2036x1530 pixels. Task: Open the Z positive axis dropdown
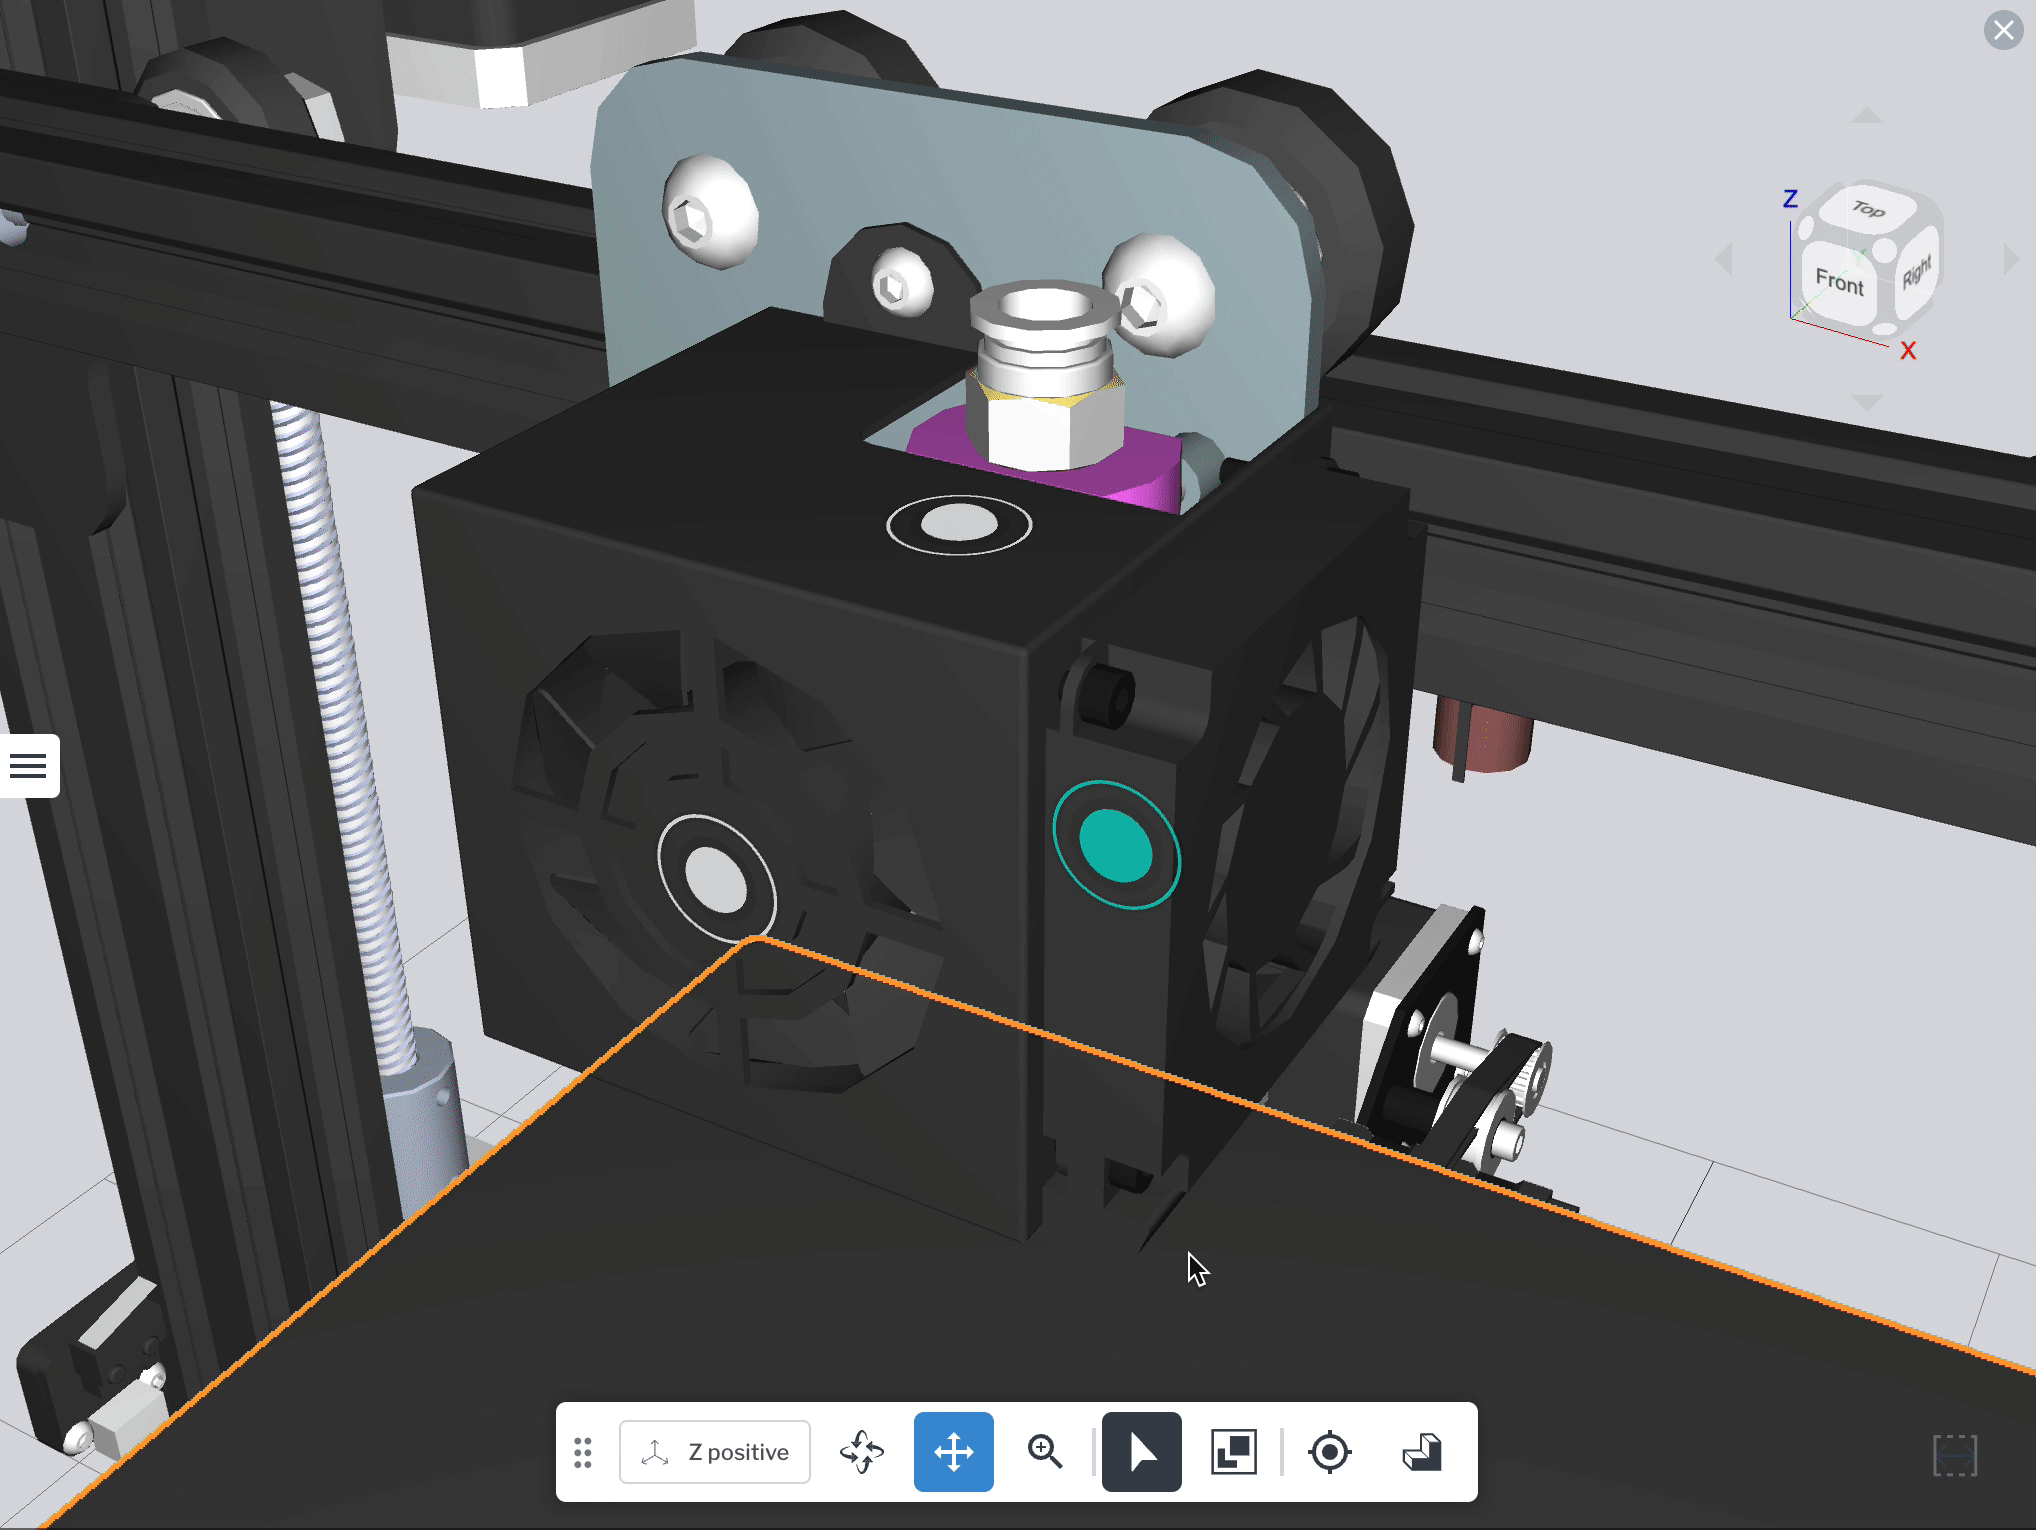tap(715, 1452)
